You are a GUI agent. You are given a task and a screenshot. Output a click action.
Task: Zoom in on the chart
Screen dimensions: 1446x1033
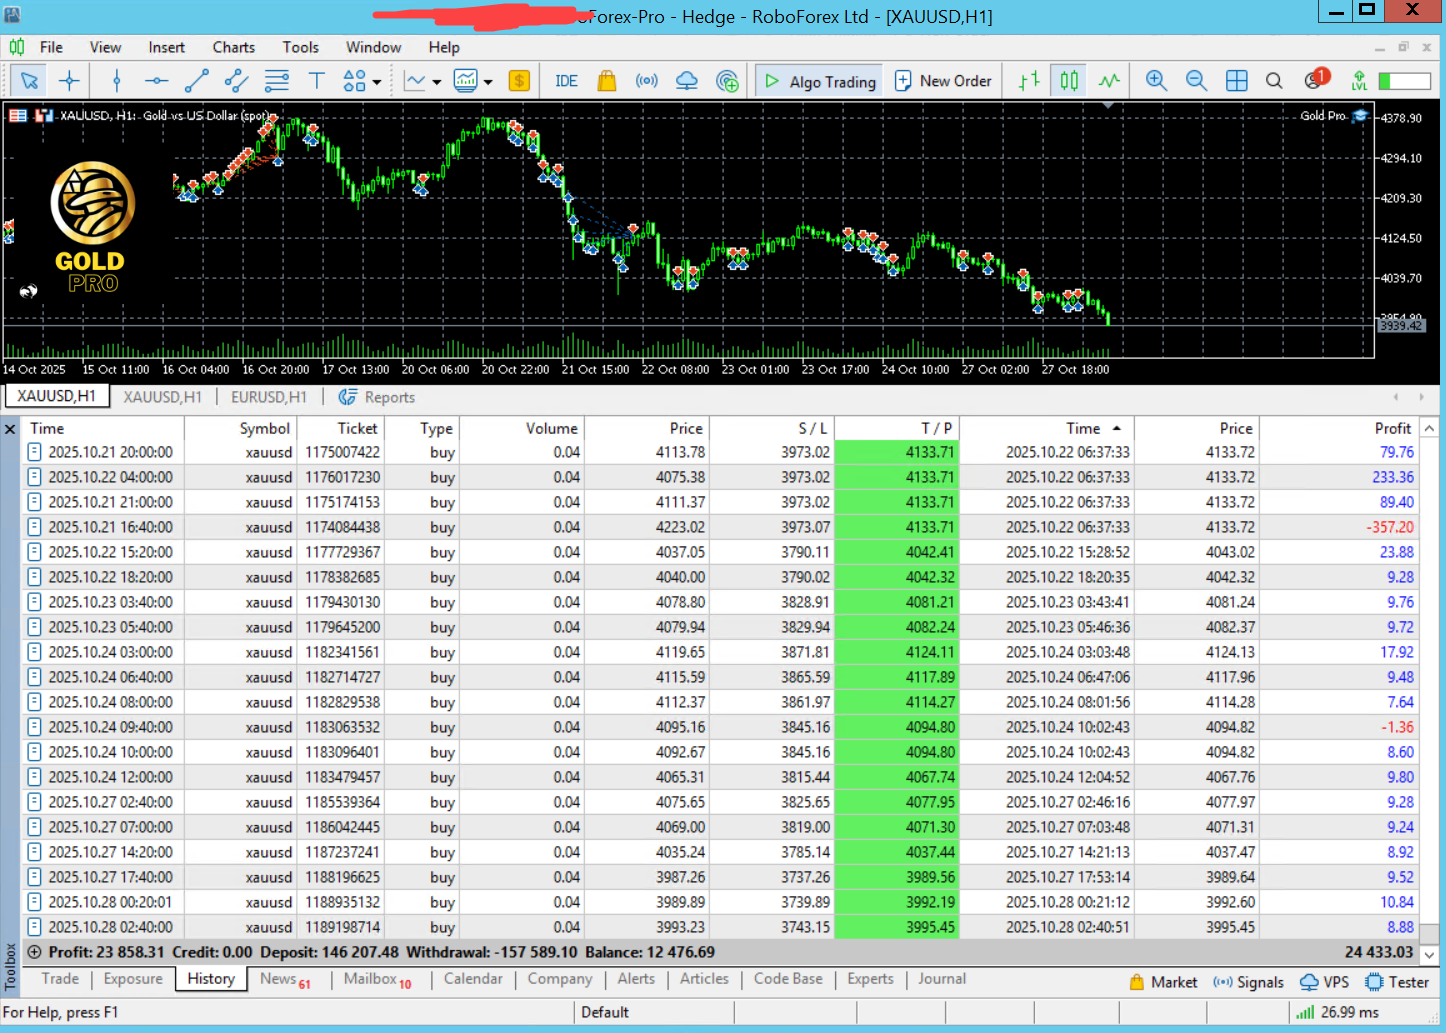coord(1156,81)
